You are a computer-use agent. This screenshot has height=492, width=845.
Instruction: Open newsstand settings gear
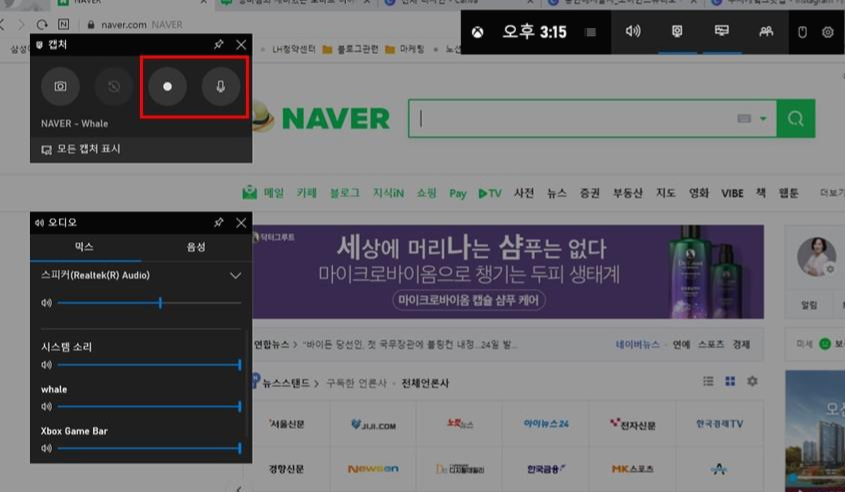[x=752, y=381]
